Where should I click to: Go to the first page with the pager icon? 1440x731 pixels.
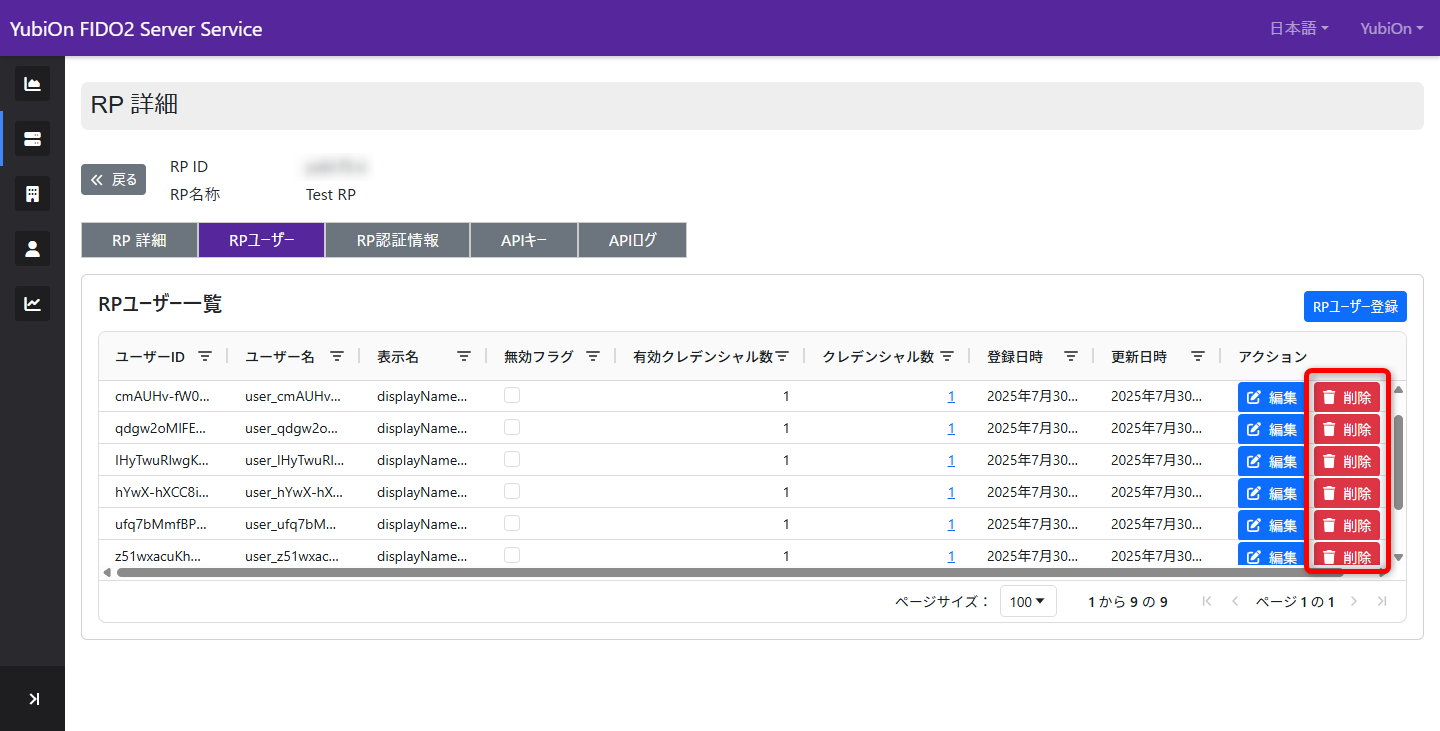pyautogui.click(x=1207, y=601)
